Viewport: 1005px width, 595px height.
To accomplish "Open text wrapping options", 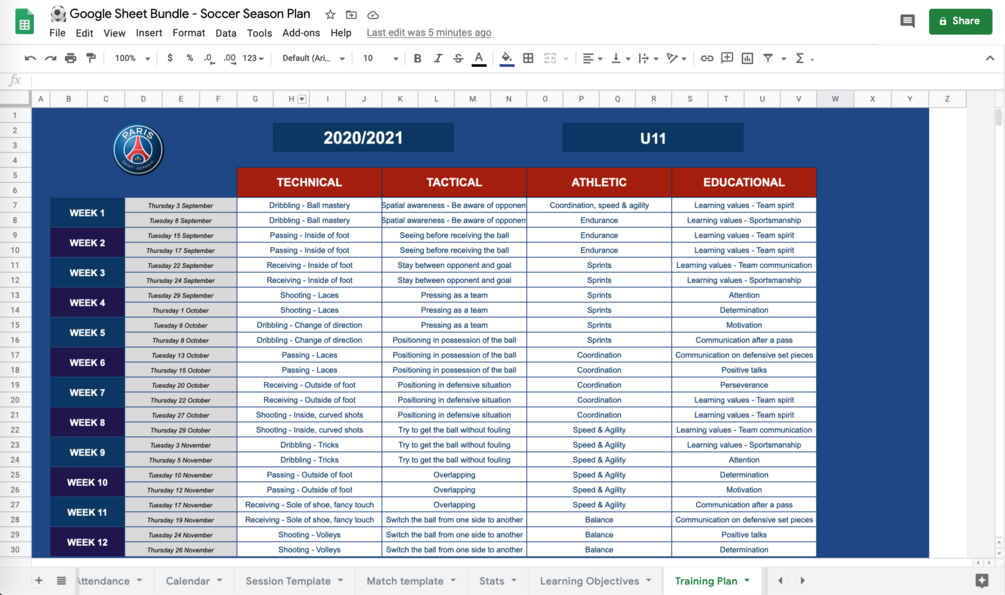I will [x=649, y=58].
